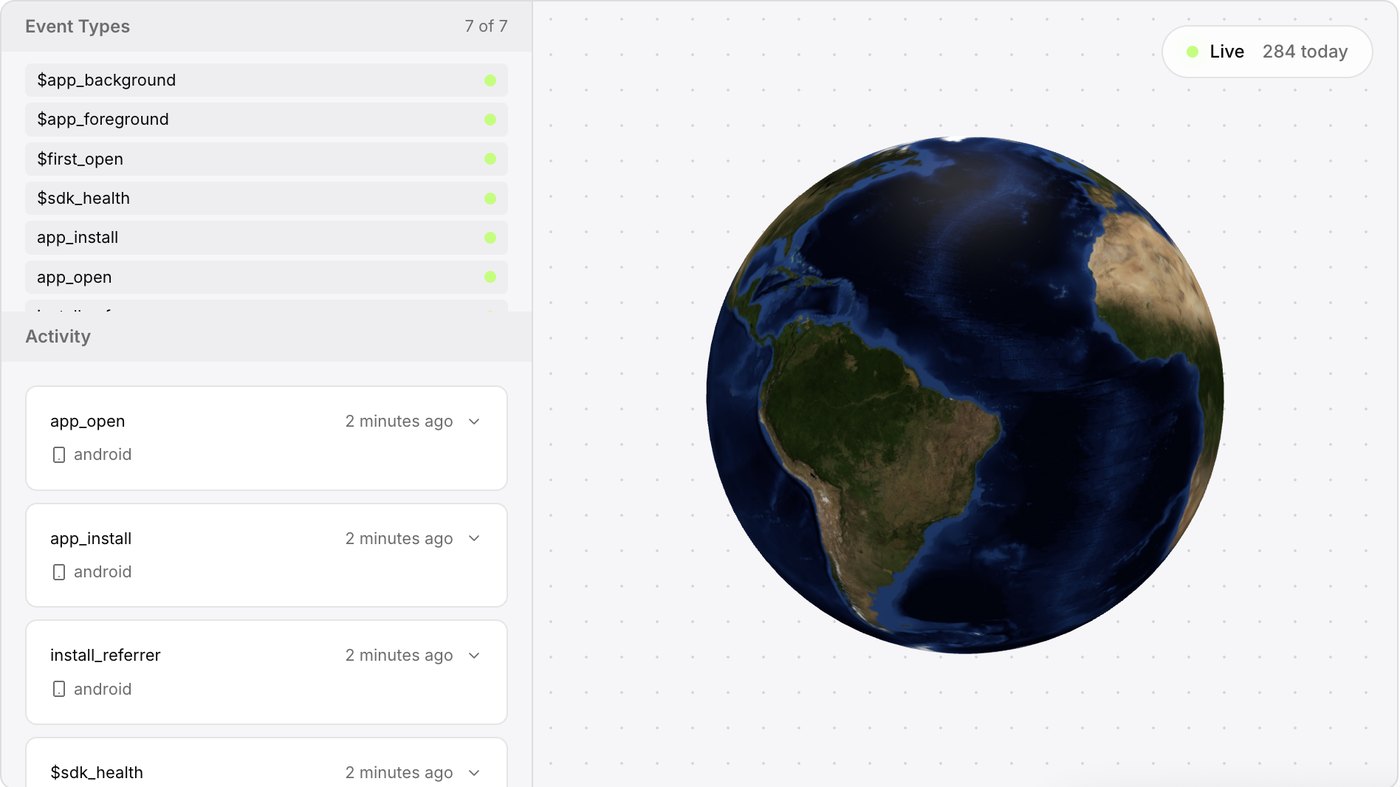
Task: Toggle the app_open event type dot
Action: (x=490, y=277)
